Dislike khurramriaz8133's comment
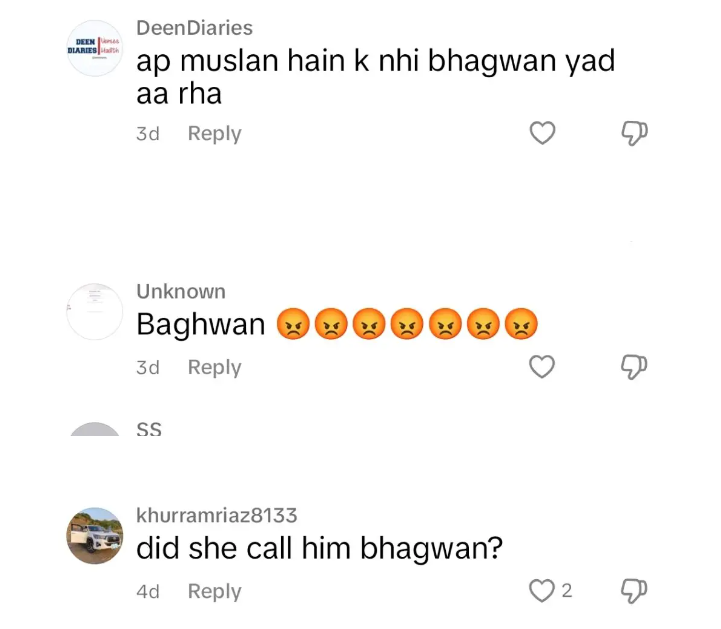The height and width of the screenshot is (629, 721). (x=634, y=591)
